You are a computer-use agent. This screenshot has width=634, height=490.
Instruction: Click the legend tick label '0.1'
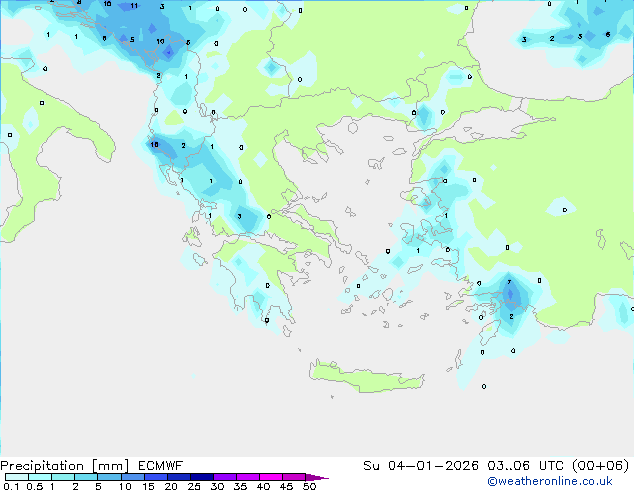point(11,486)
